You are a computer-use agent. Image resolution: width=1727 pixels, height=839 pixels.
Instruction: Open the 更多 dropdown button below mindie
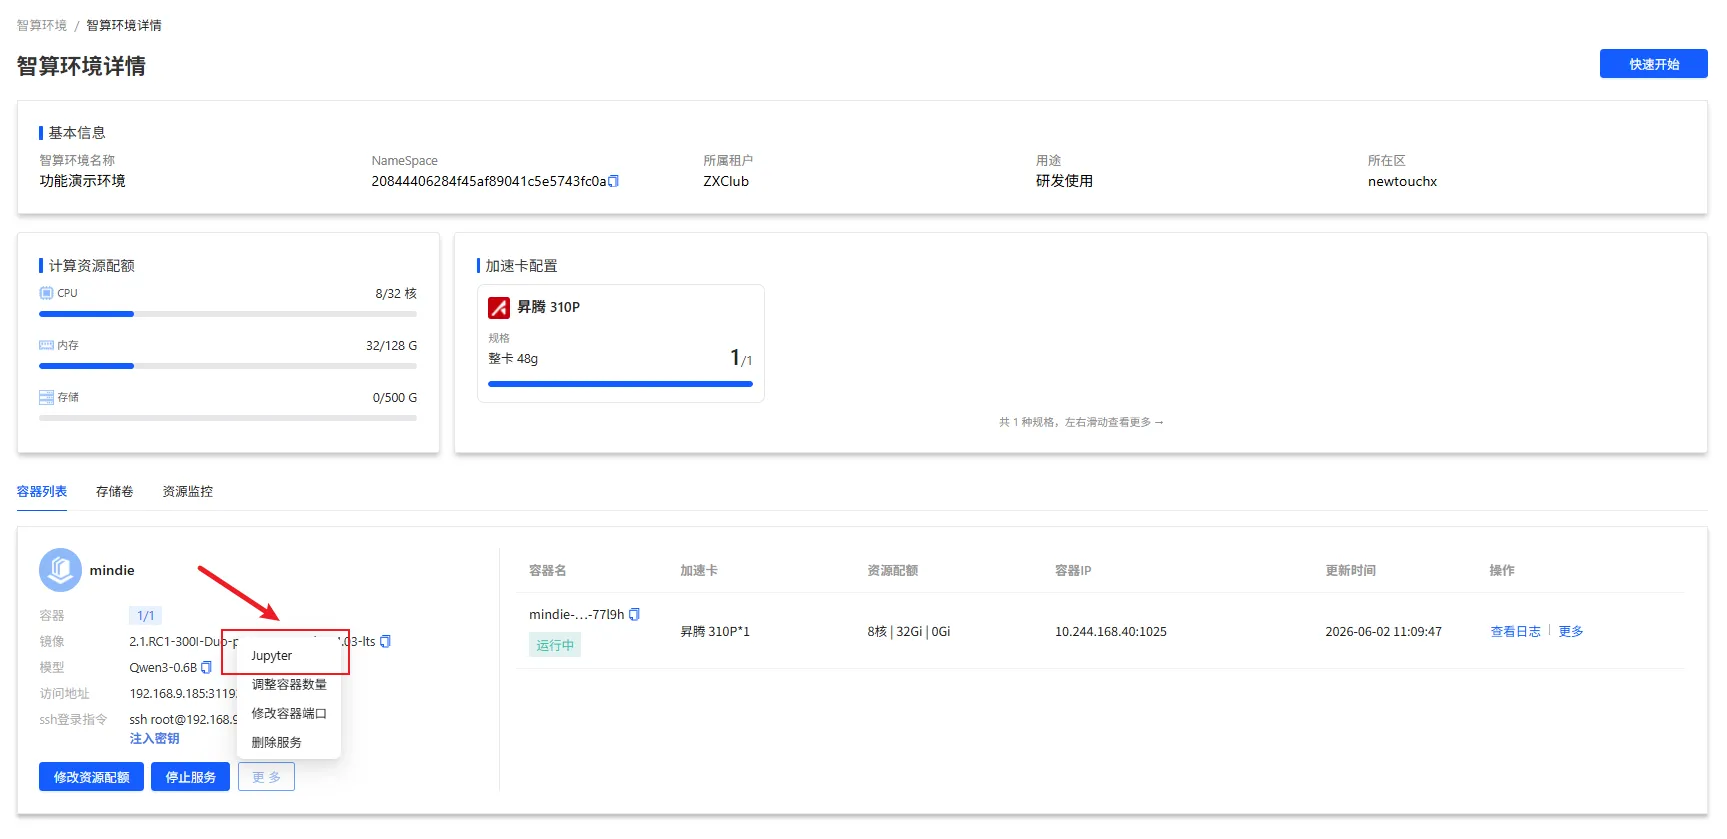pos(266,777)
